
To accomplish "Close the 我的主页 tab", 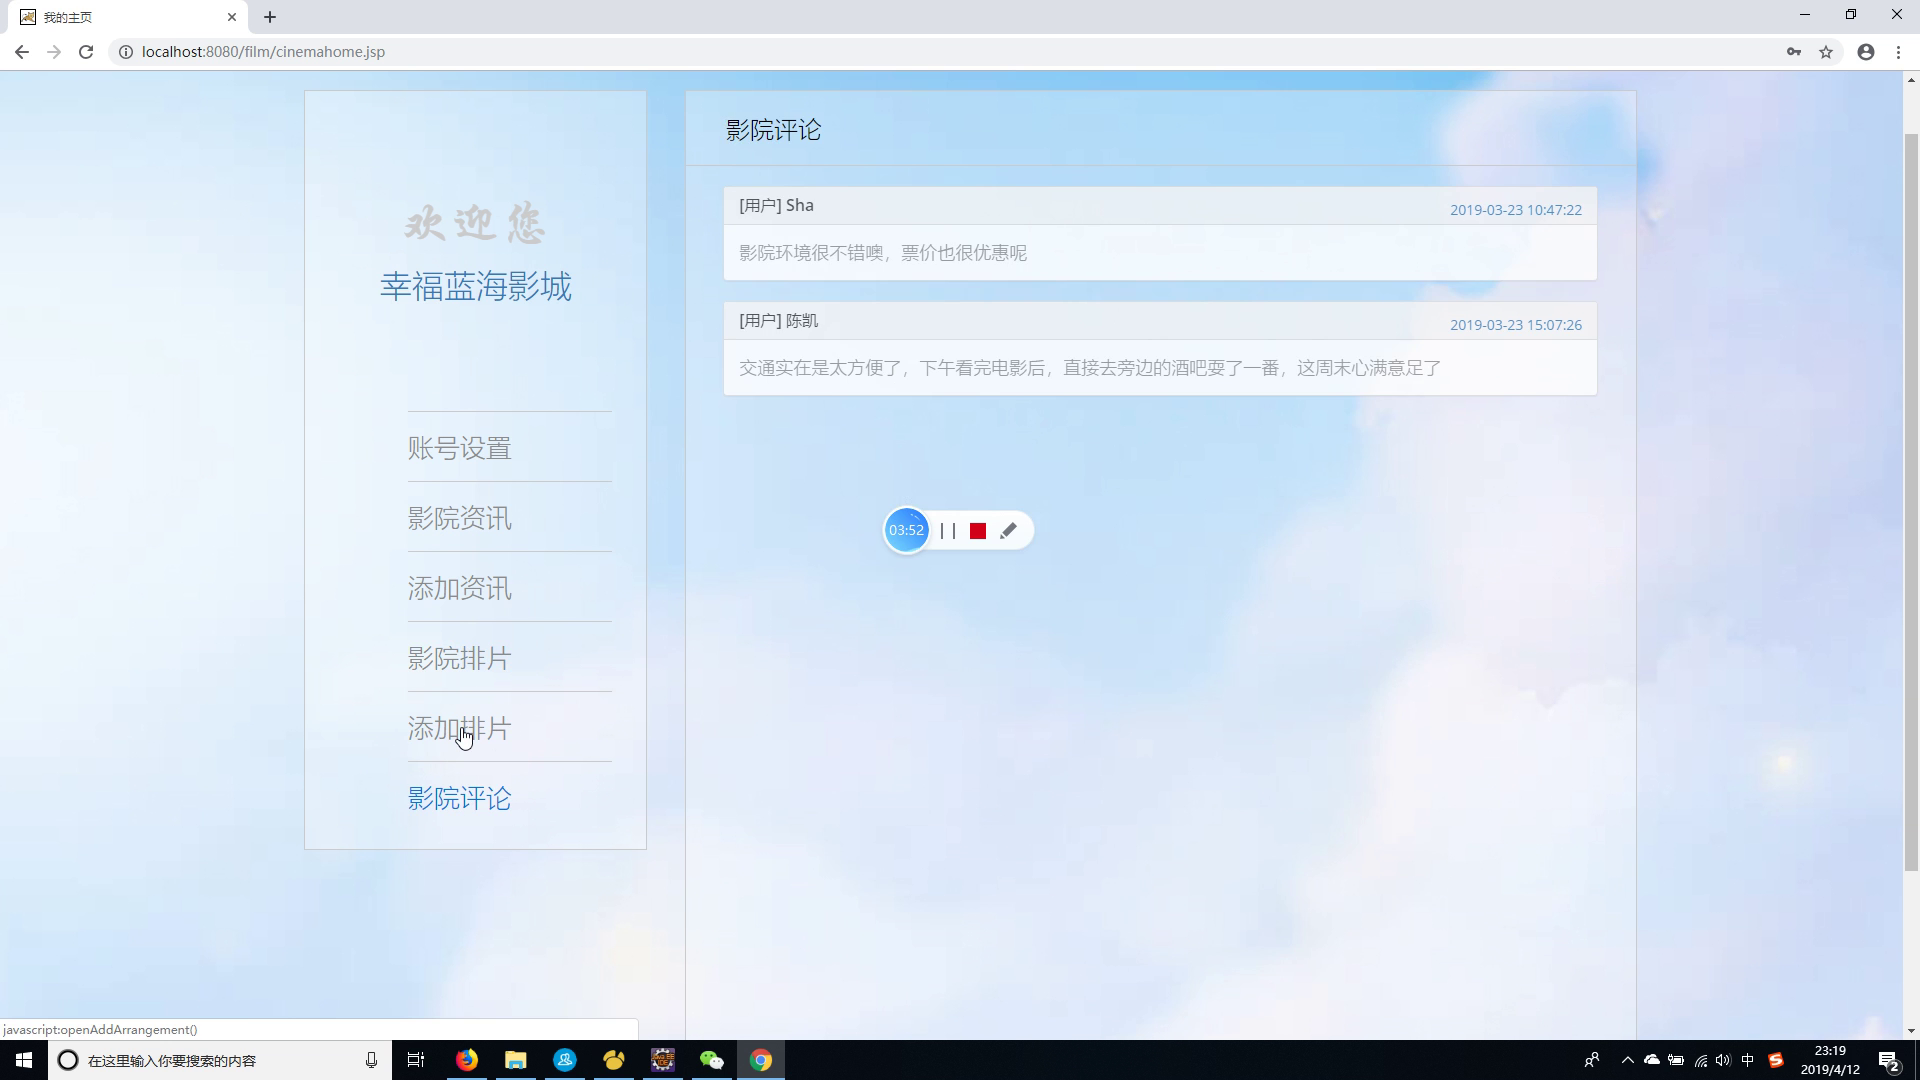I will pyautogui.click(x=232, y=17).
